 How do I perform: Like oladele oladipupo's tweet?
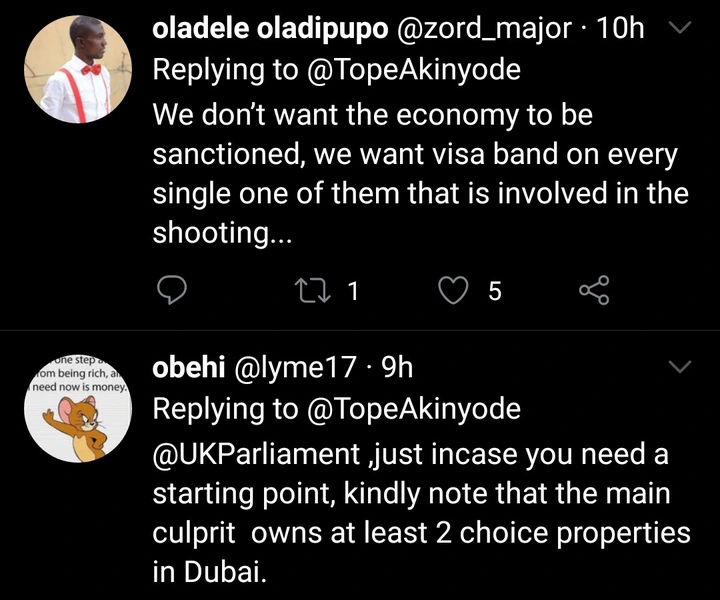pos(455,291)
